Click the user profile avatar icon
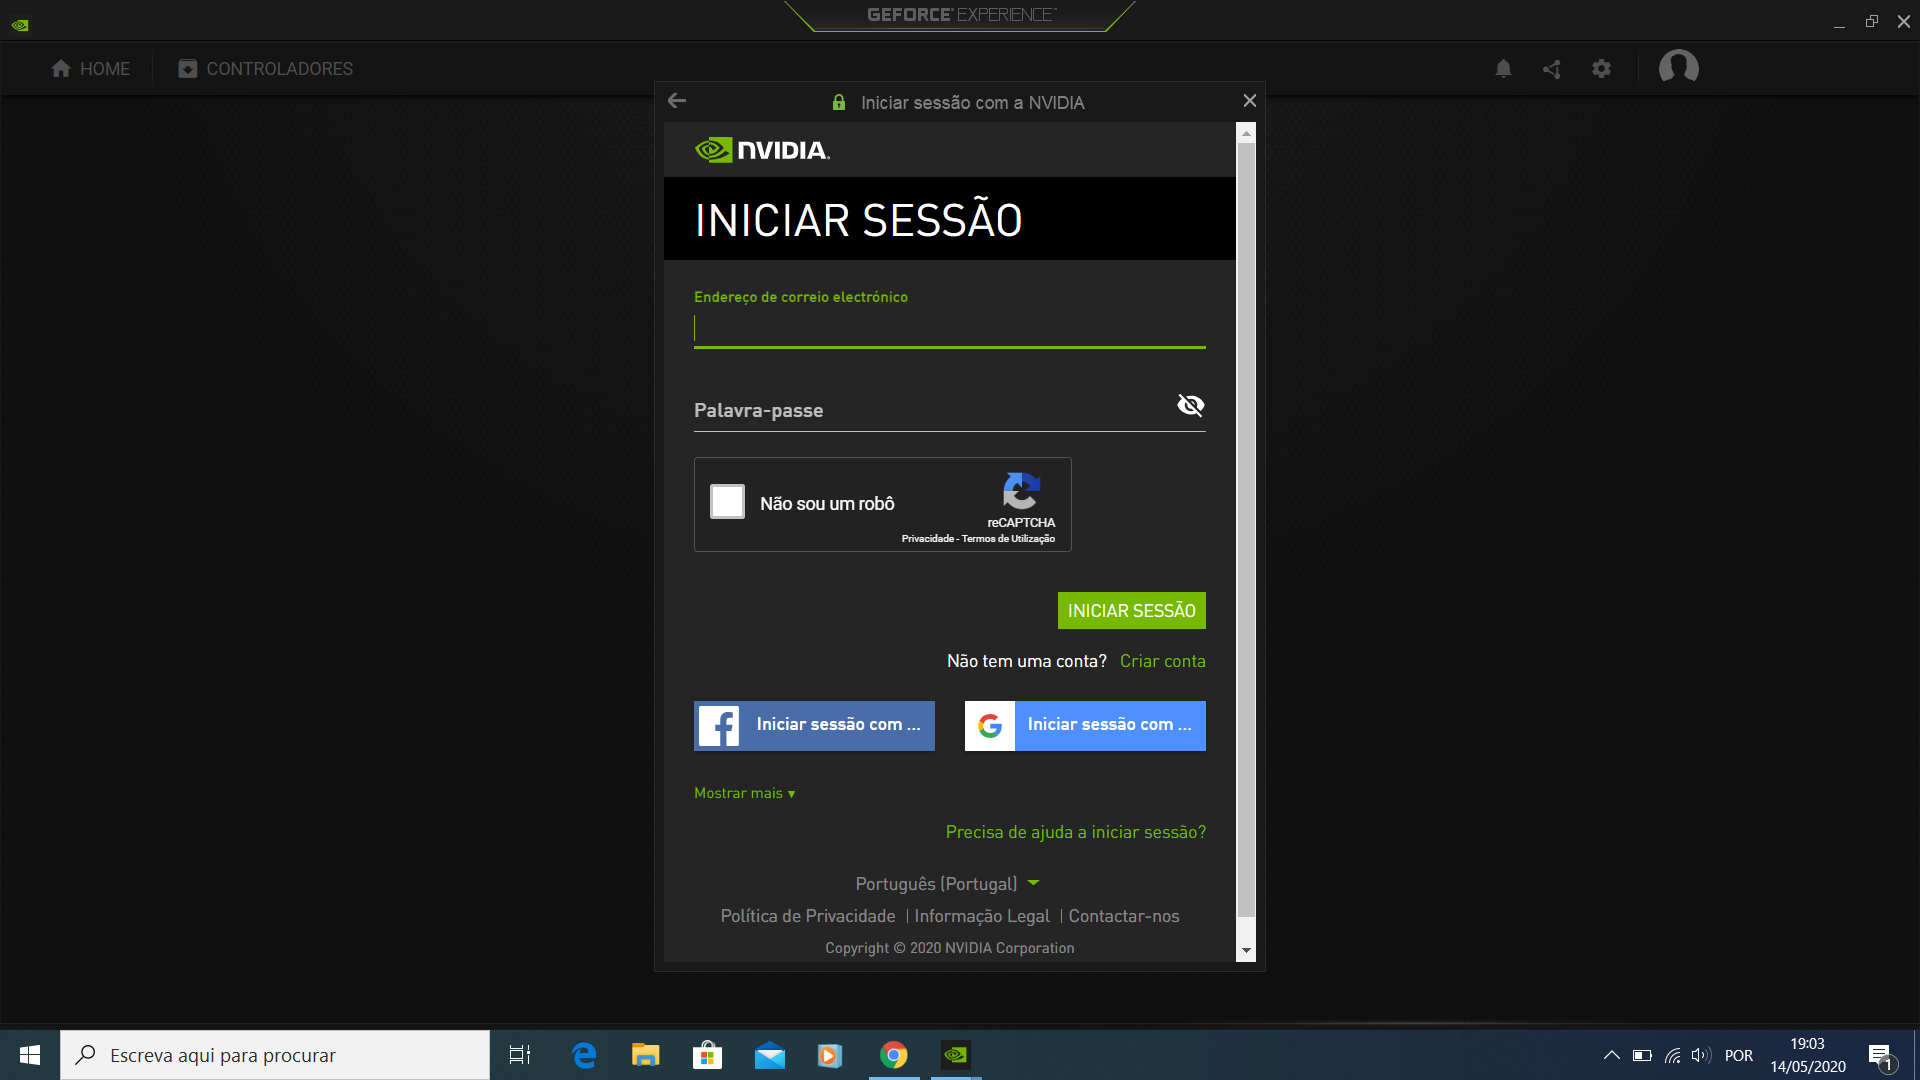Screen dimensions: 1920x1080 click(1678, 68)
